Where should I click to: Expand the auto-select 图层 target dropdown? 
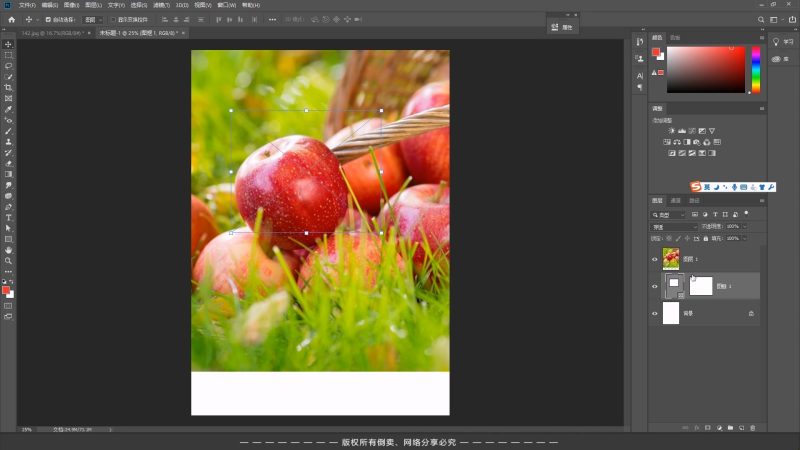point(92,19)
